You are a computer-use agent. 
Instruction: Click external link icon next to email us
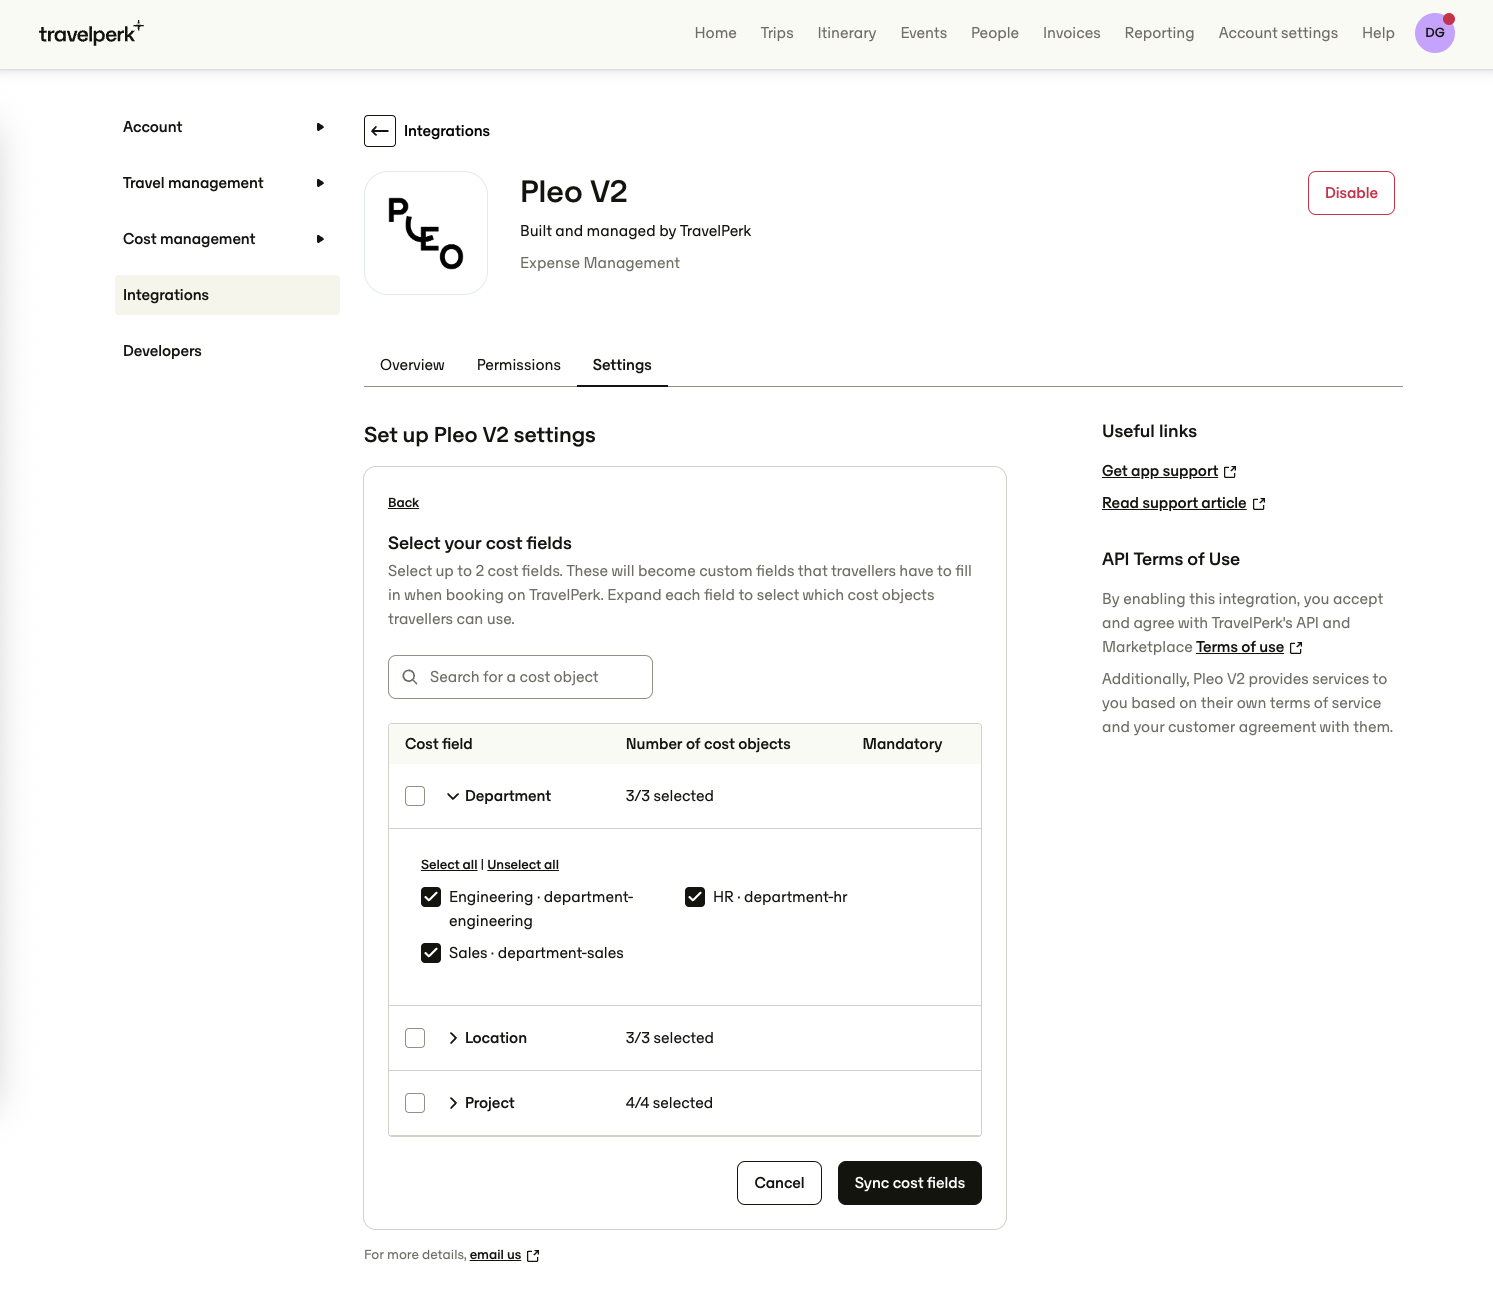tap(533, 1256)
